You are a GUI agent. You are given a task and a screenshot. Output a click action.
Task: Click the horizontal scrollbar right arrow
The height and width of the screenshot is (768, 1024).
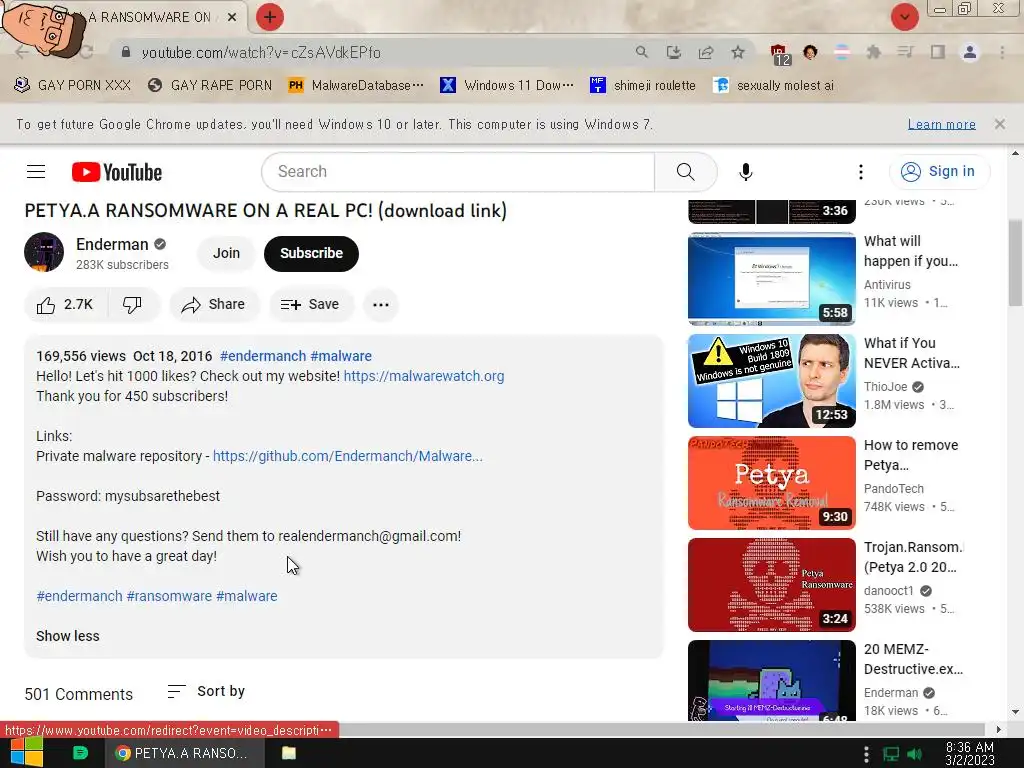[999, 729]
